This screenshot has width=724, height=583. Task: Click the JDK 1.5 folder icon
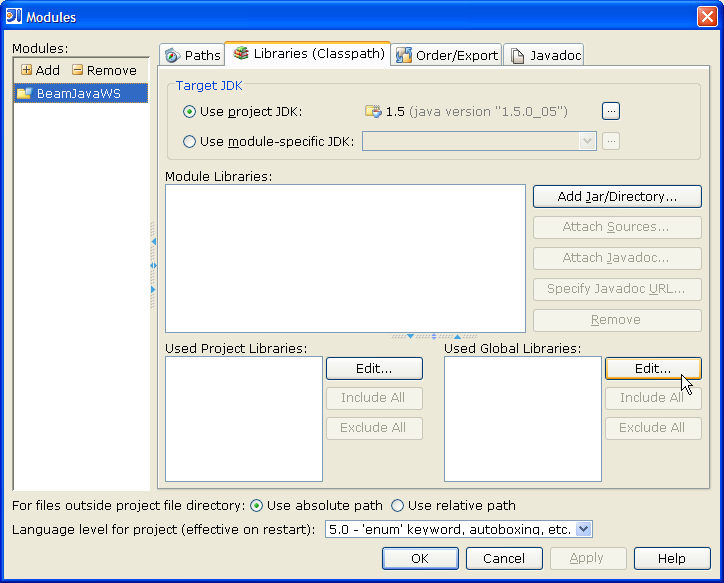coord(373,111)
